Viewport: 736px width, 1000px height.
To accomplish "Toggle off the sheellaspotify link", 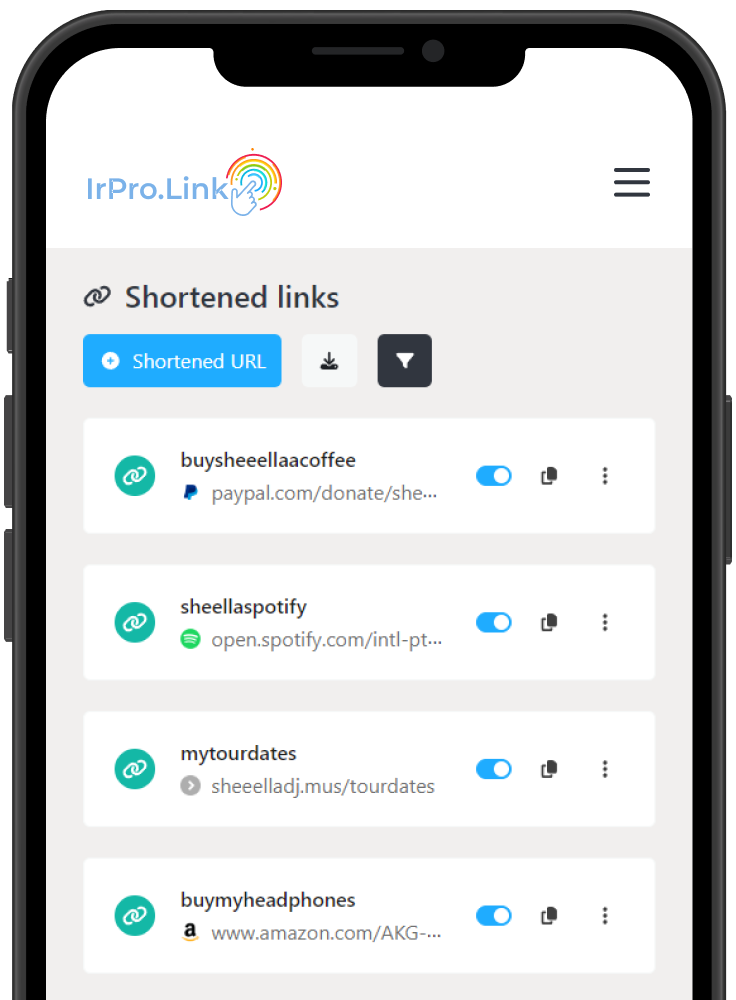I will tap(494, 622).
